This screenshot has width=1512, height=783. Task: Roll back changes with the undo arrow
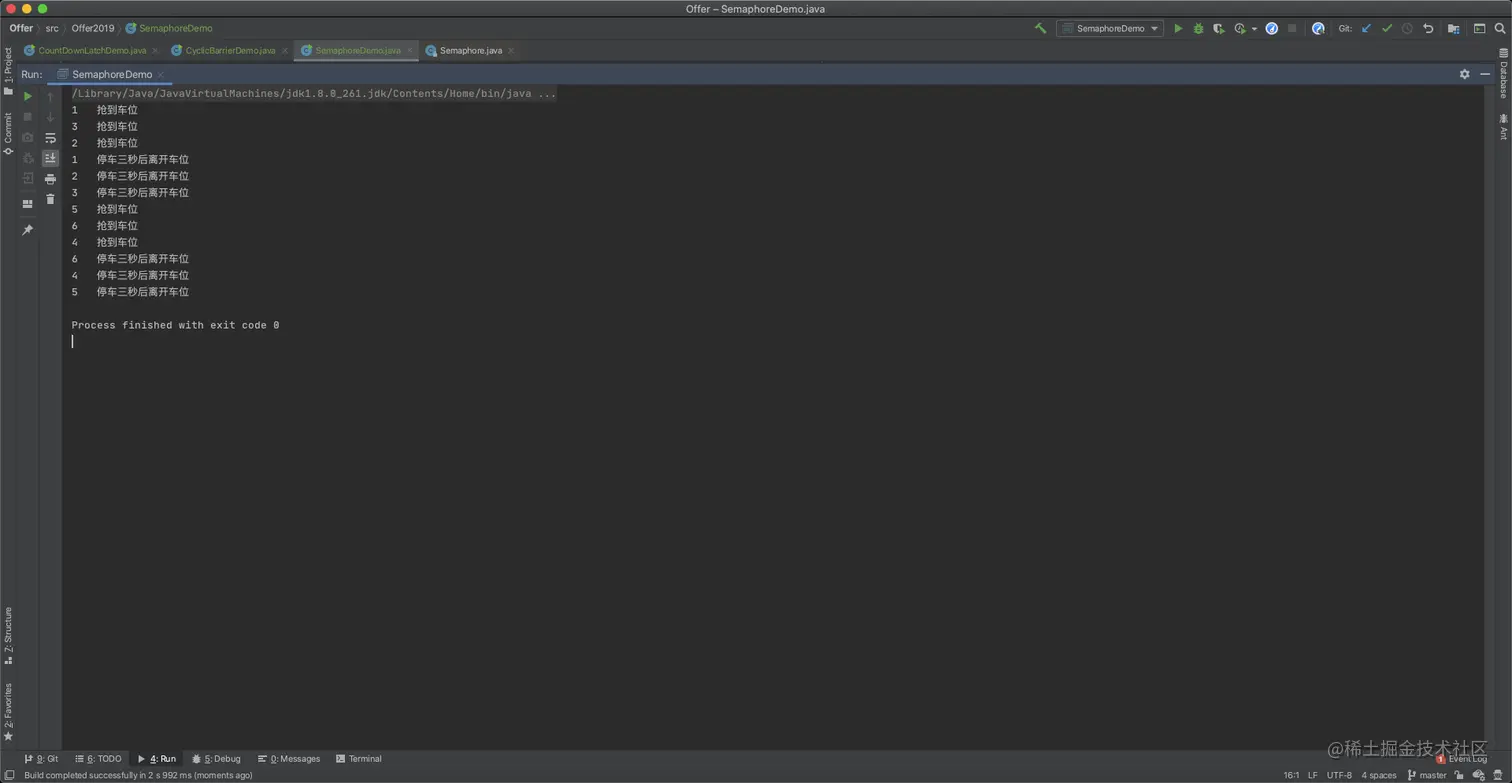click(x=1428, y=28)
